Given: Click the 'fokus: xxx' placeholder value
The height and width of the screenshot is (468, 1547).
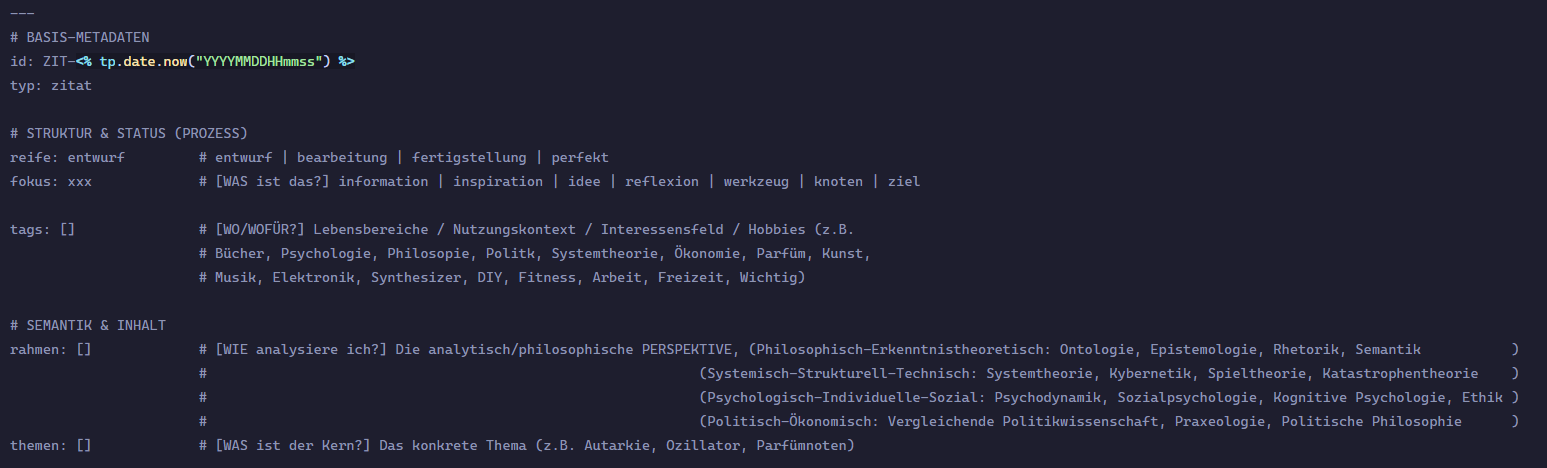Looking at the screenshot, I should [x=79, y=181].
